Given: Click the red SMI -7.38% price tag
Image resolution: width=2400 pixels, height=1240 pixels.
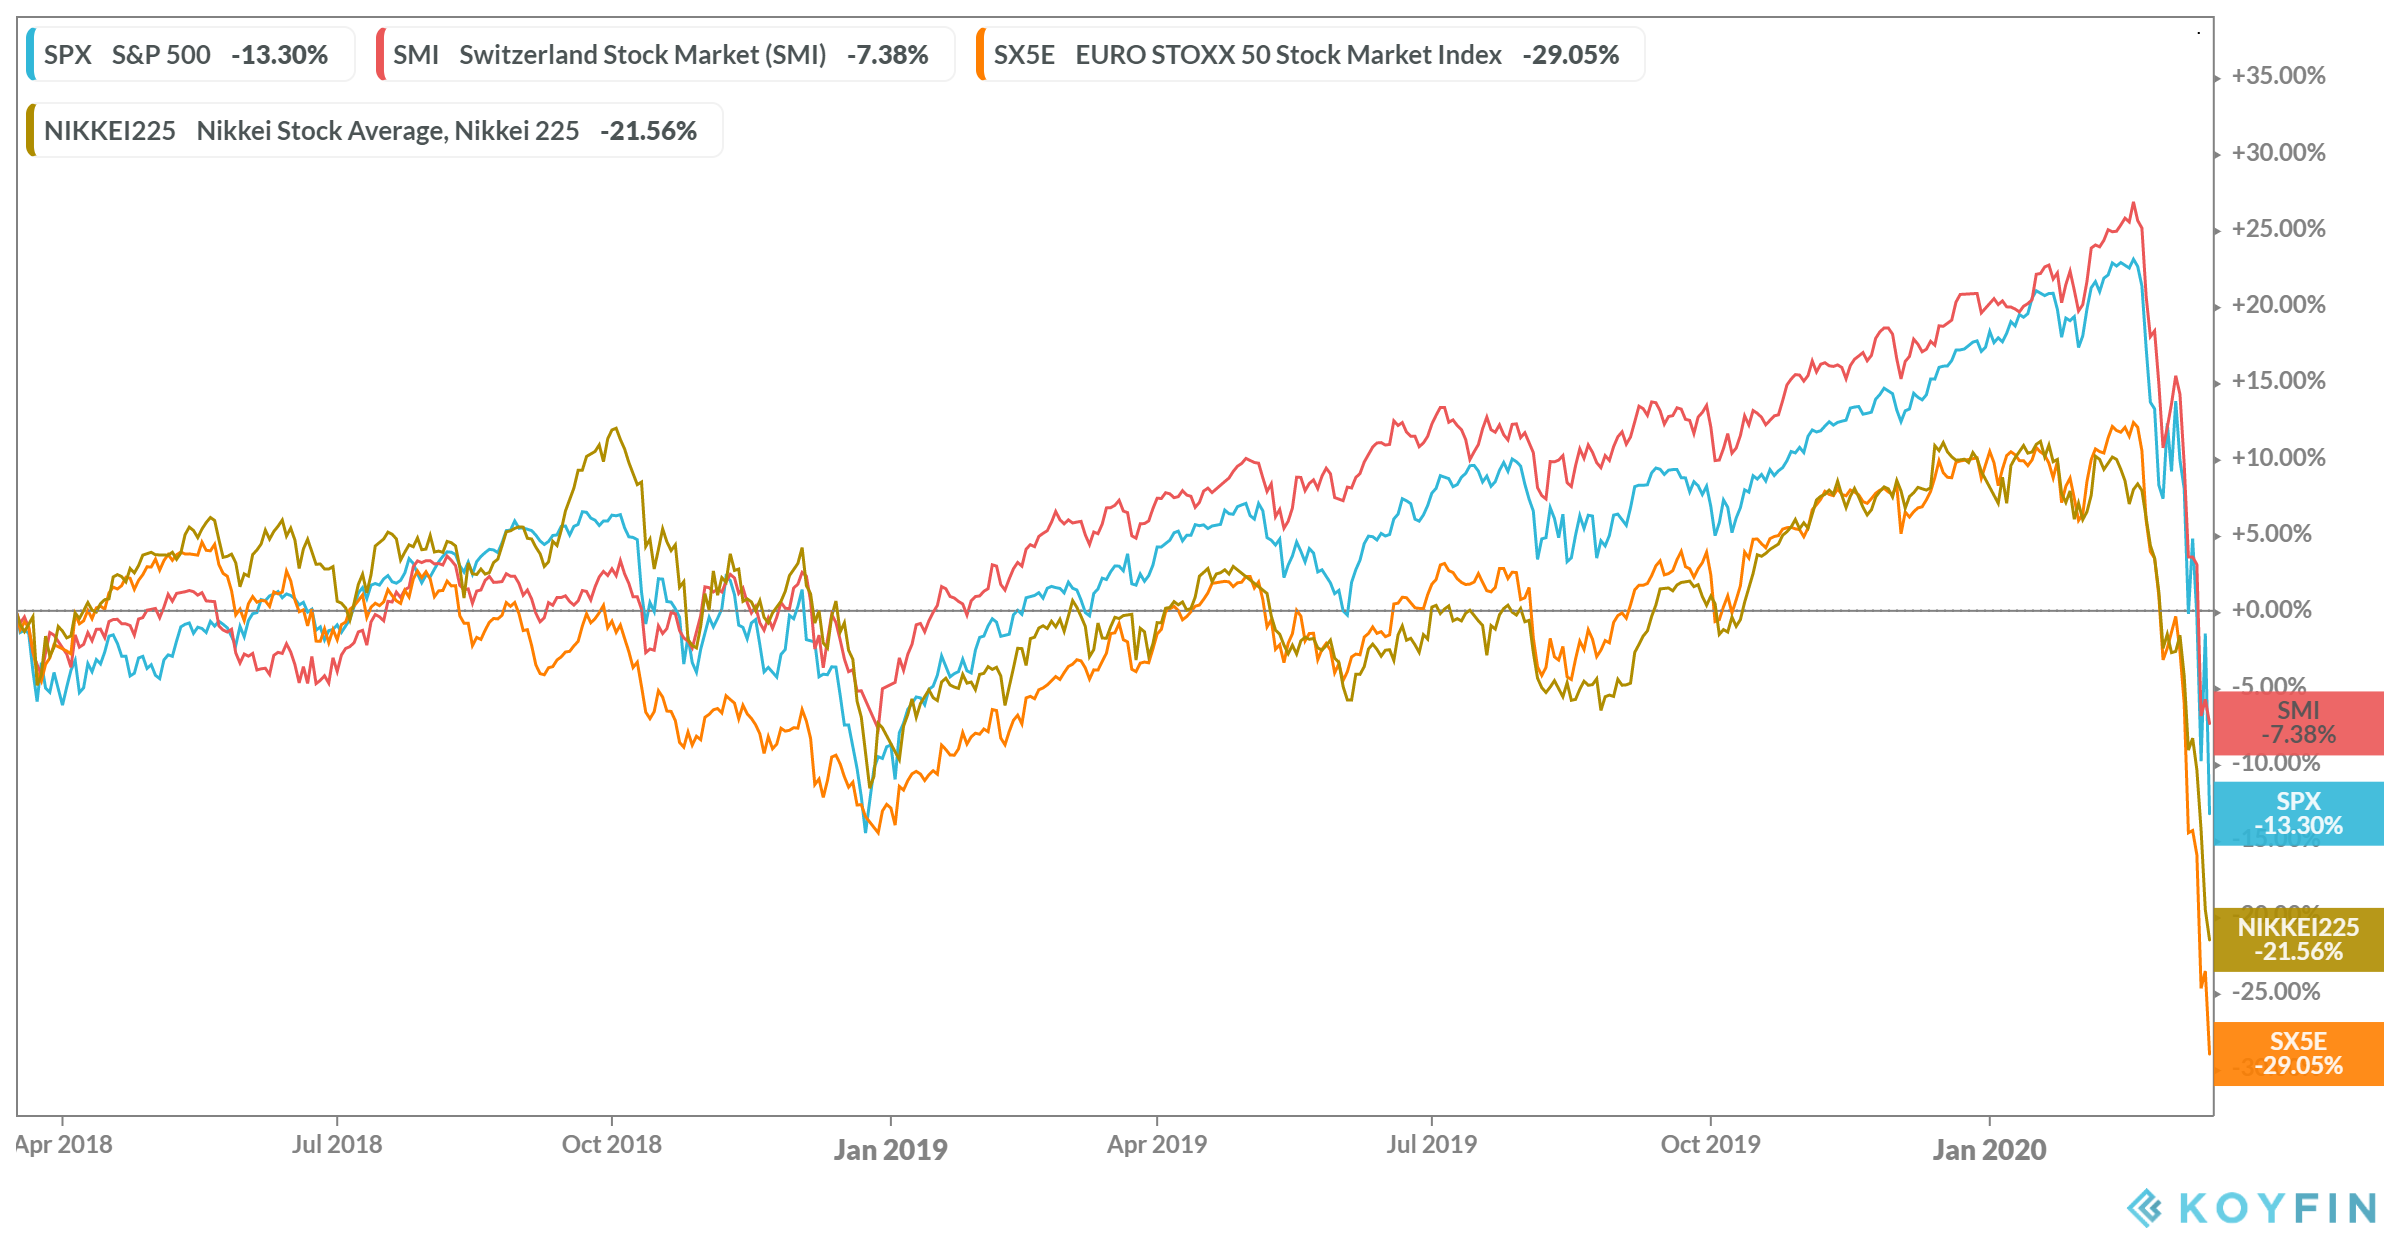Looking at the screenshot, I should 2298,723.
